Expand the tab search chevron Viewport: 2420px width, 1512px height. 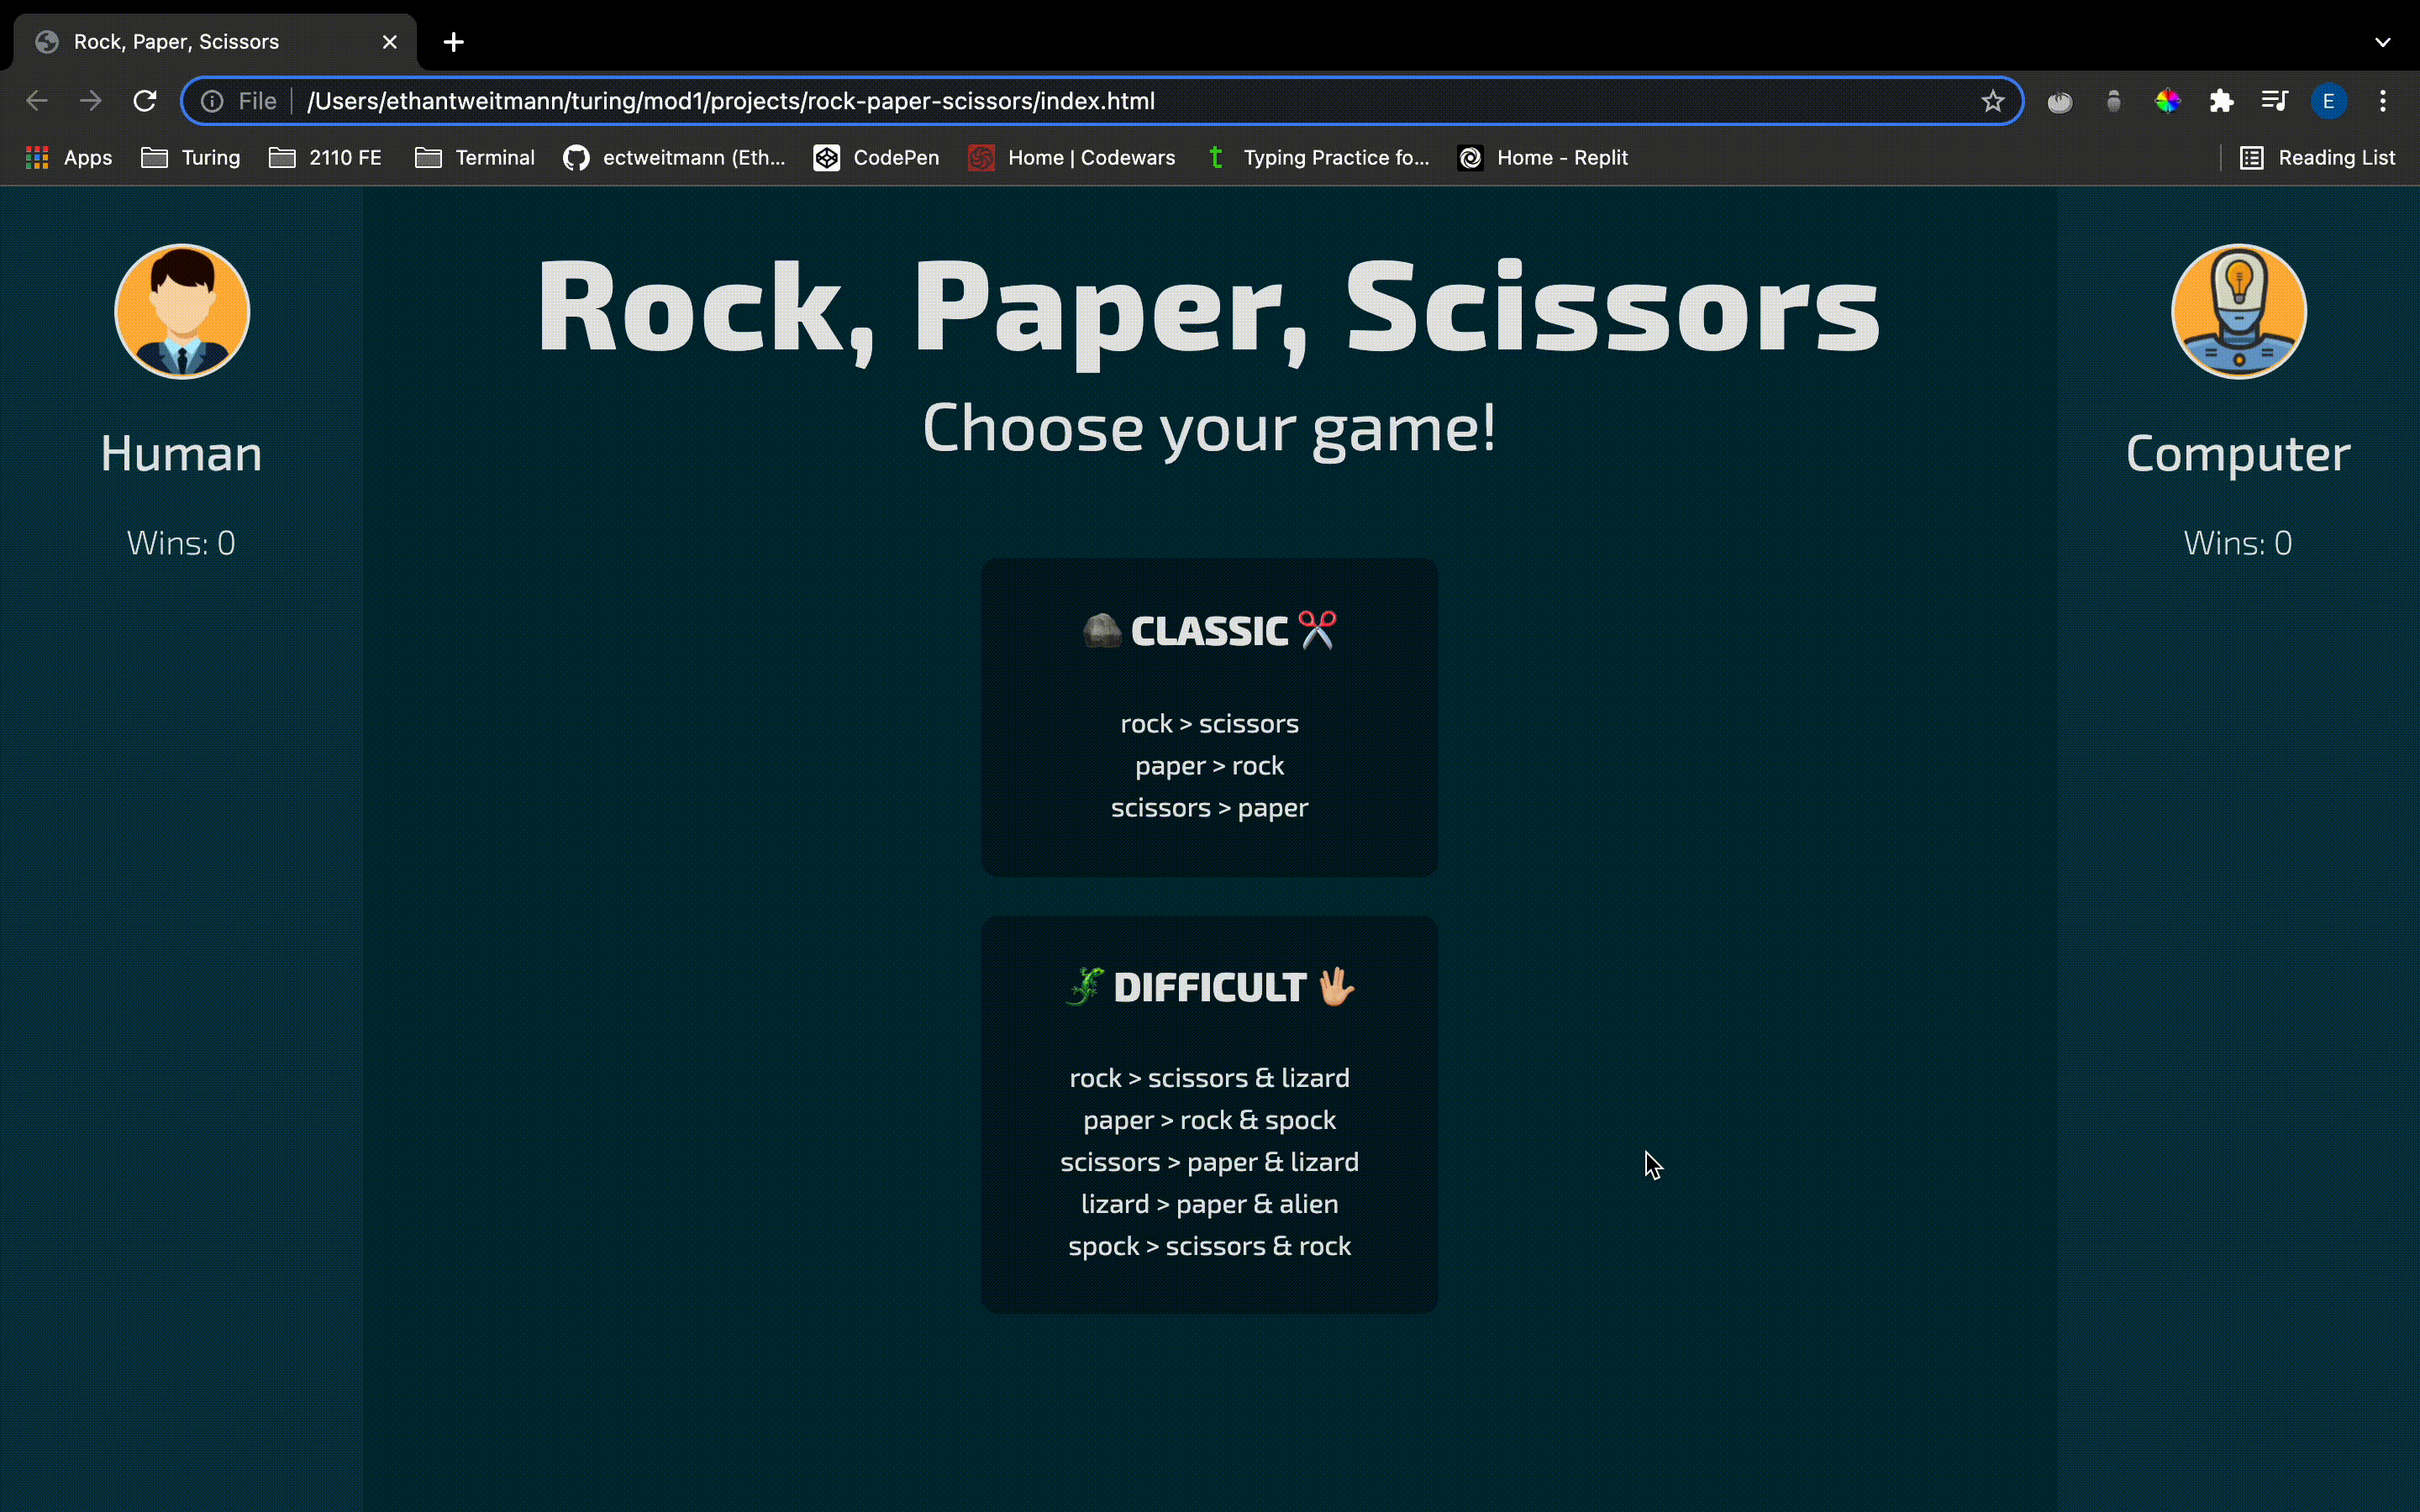click(x=2383, y=42)
